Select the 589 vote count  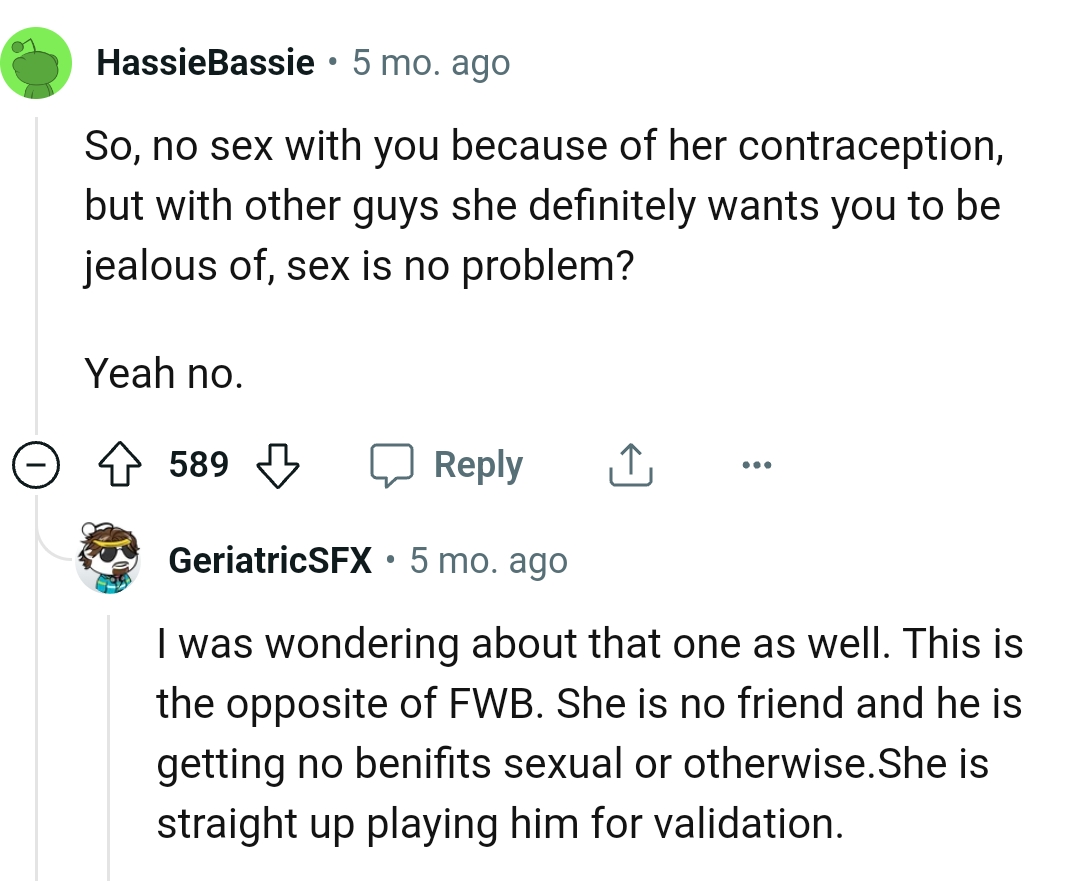(200, 464)
